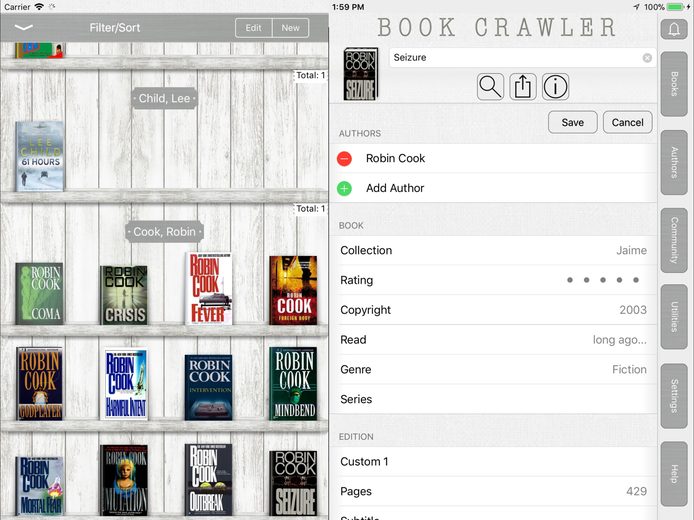
Task: Tap the magnifying glass search icon
Action: point(490,86)
